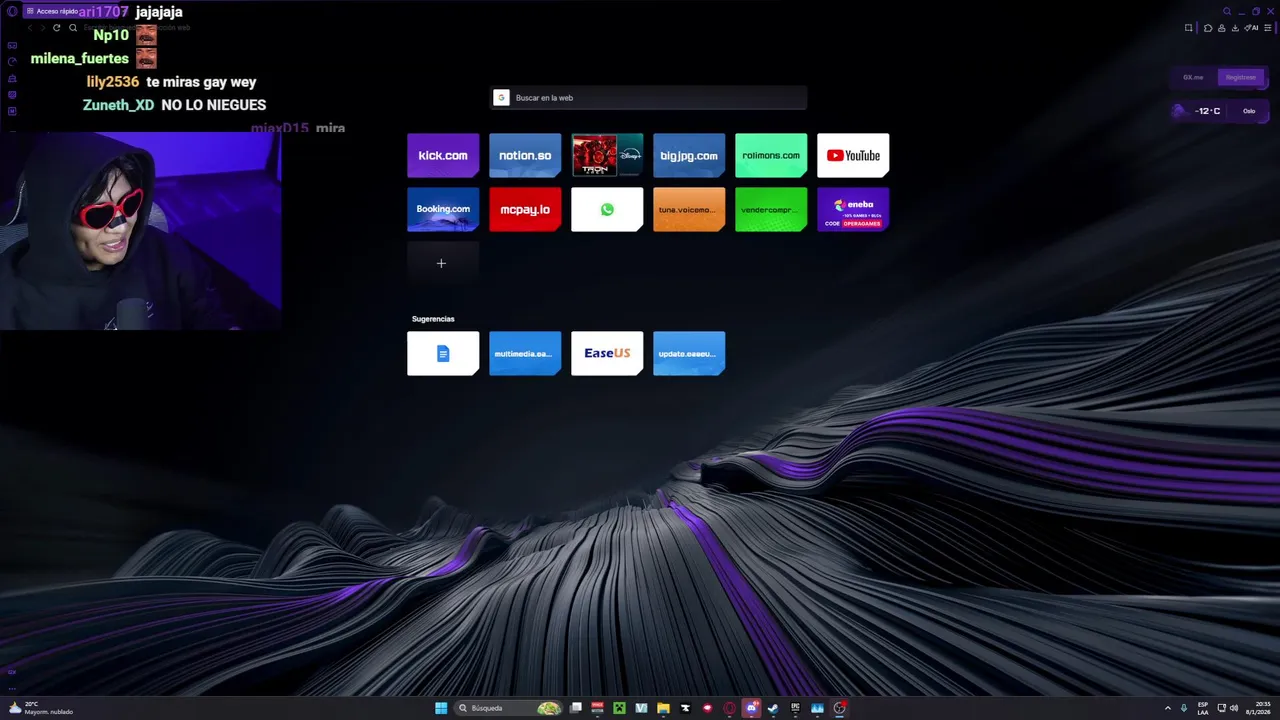This screenshot has height=720, width=1280.
Task: Open the mcpay.io speed dial tile
Action: click(525, 209)
